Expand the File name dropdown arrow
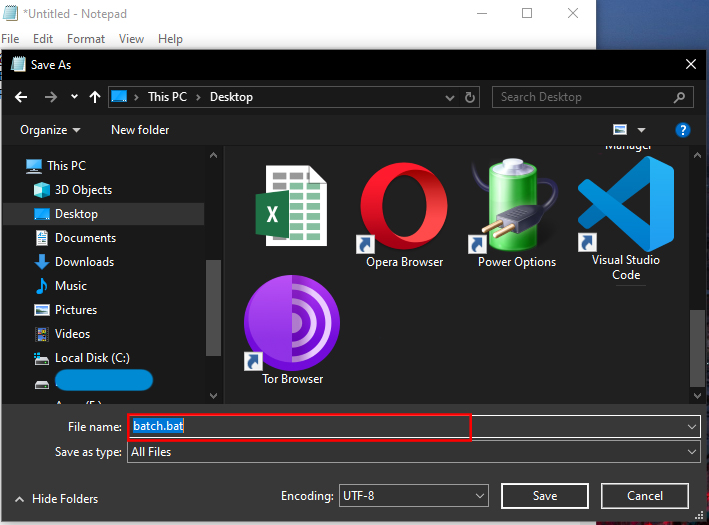 click(x=691, y=427)
